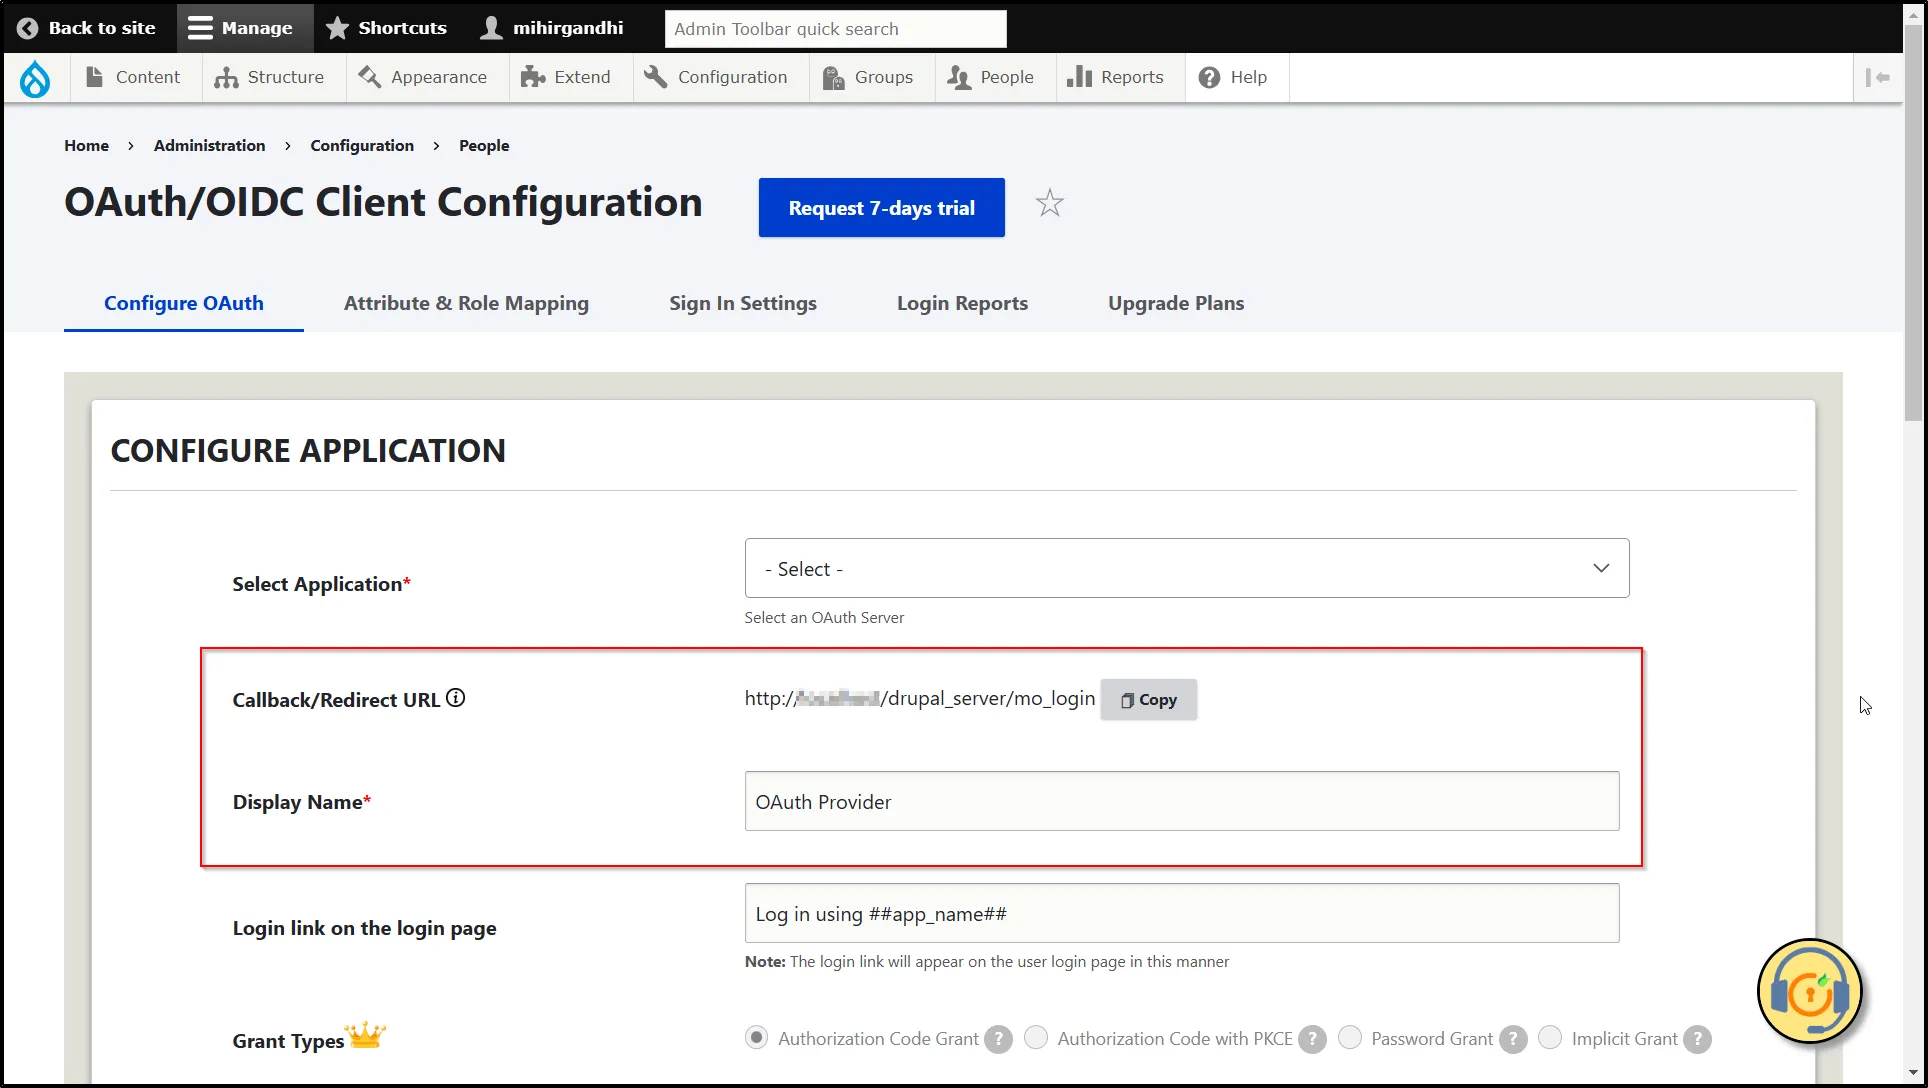Open Login Reports tab
1928x1088 pixels.
[961, 303]
